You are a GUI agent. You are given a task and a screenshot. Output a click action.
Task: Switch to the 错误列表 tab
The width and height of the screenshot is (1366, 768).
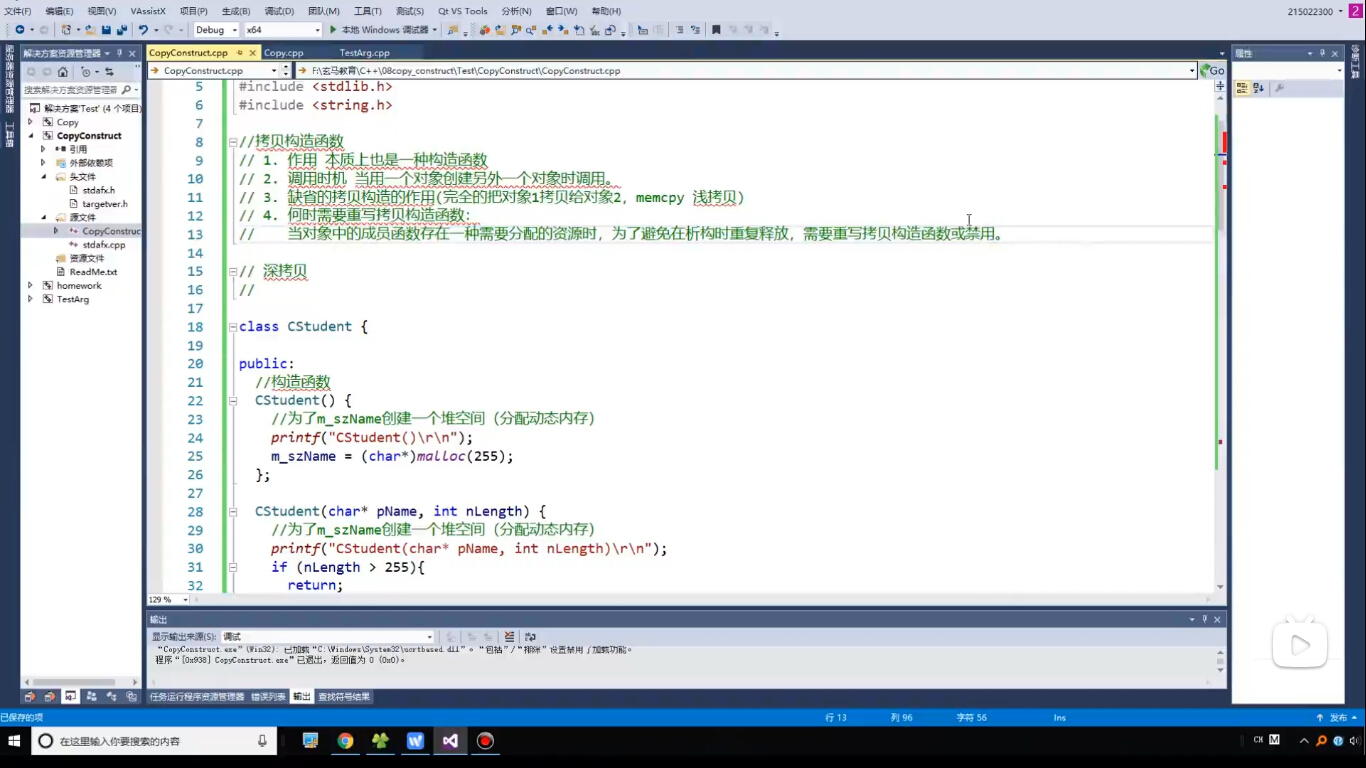[267, 697]
